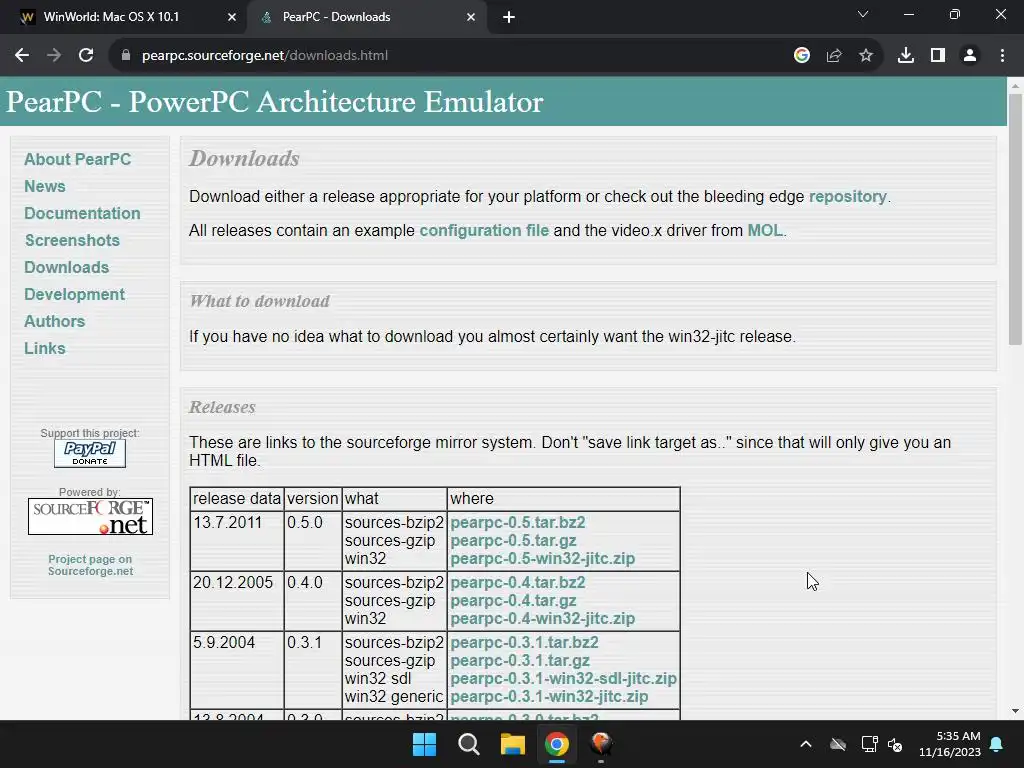Download pearpc-0.3.1.tar.bz2
The height and width of the screenshot is (768, 1024).
524,643
